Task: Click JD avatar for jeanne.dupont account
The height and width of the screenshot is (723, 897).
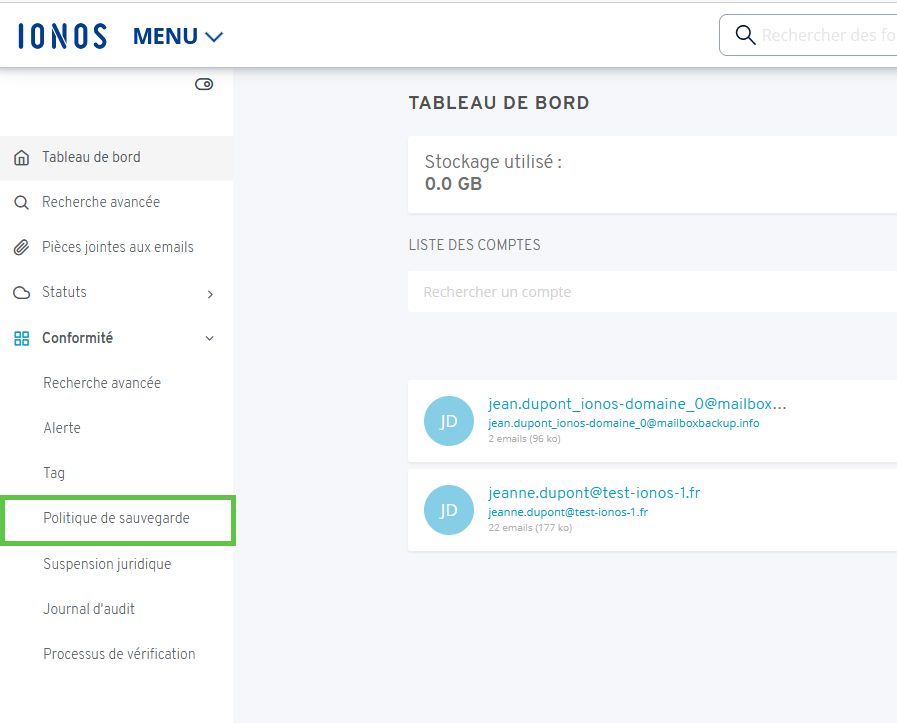Action: [448, 510]
